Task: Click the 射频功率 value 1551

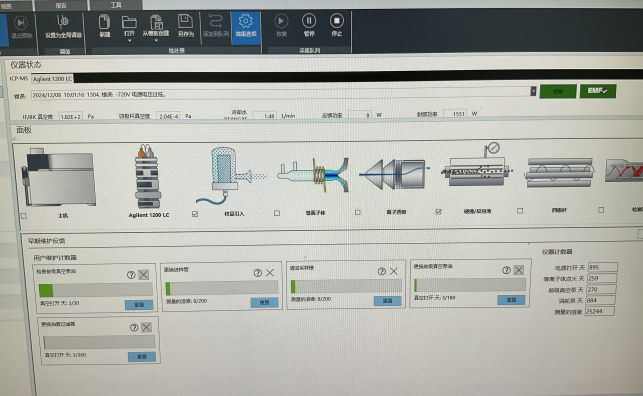Action: [455, 114]
